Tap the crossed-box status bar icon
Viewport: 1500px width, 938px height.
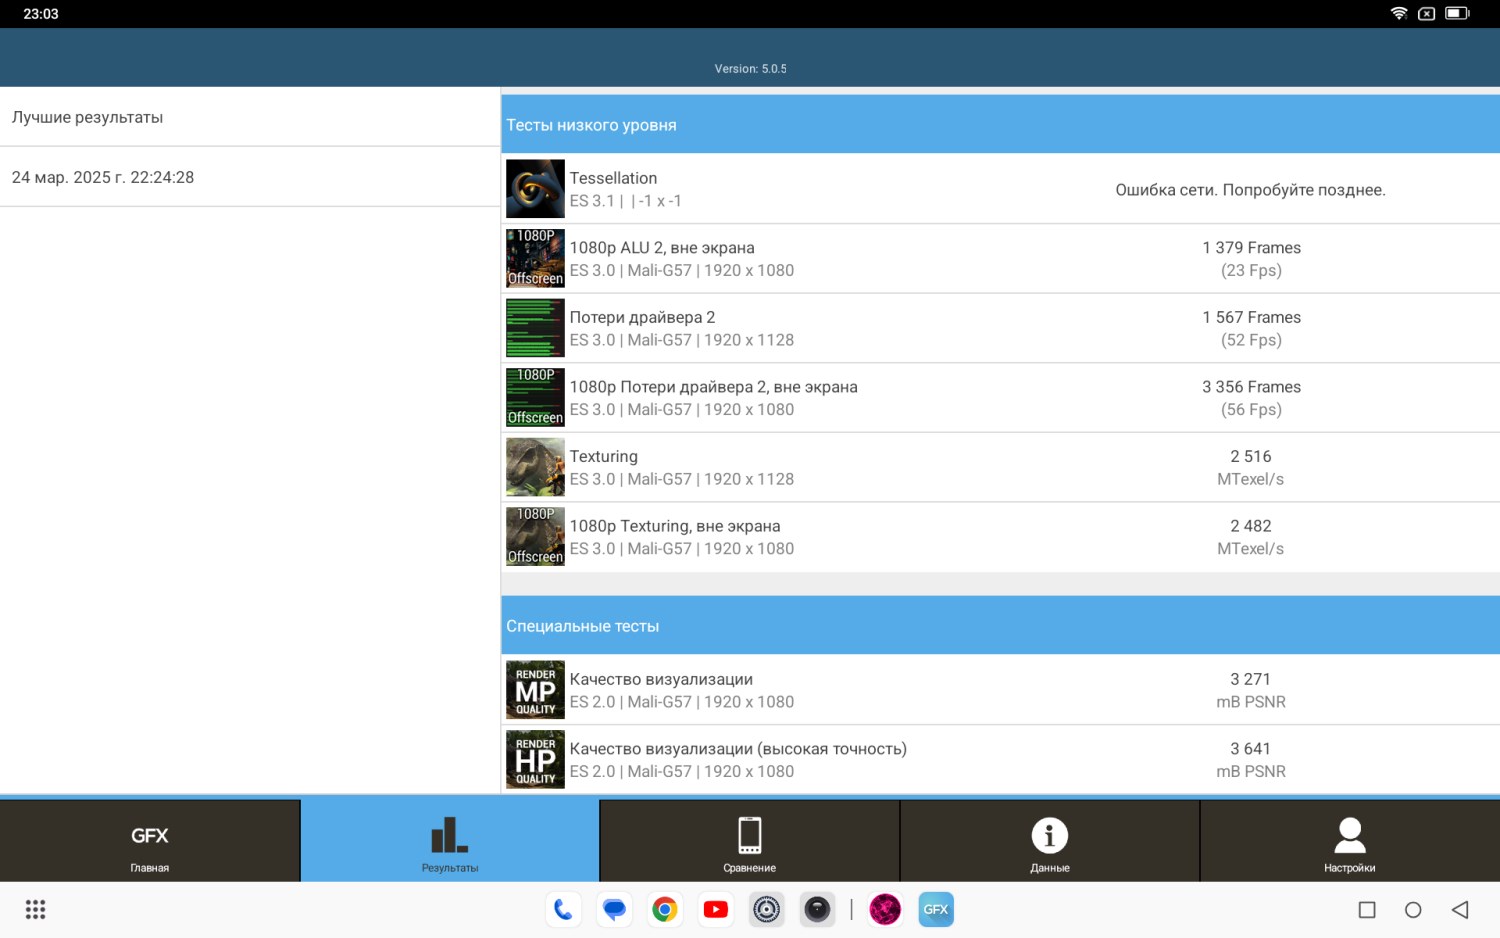[x=1427, y=13]
